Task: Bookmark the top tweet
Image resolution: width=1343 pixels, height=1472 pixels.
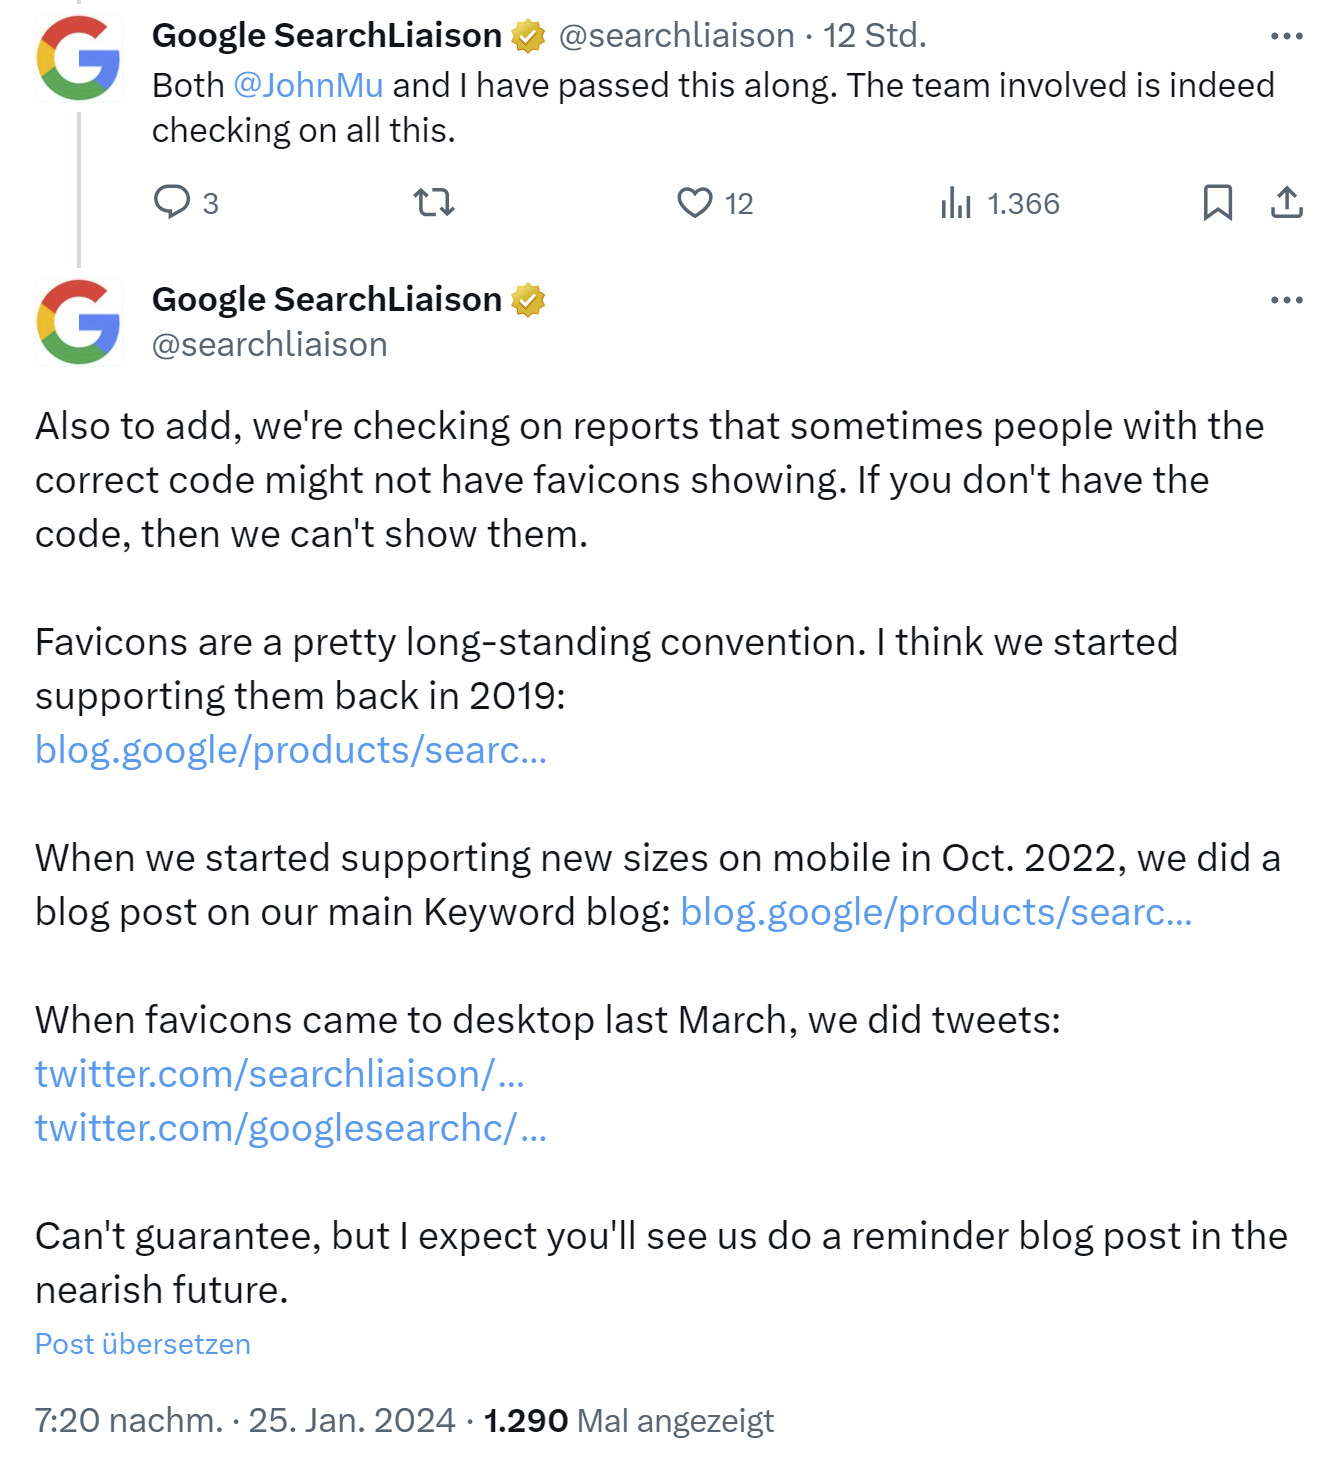Action: (x=1216, y=204)
